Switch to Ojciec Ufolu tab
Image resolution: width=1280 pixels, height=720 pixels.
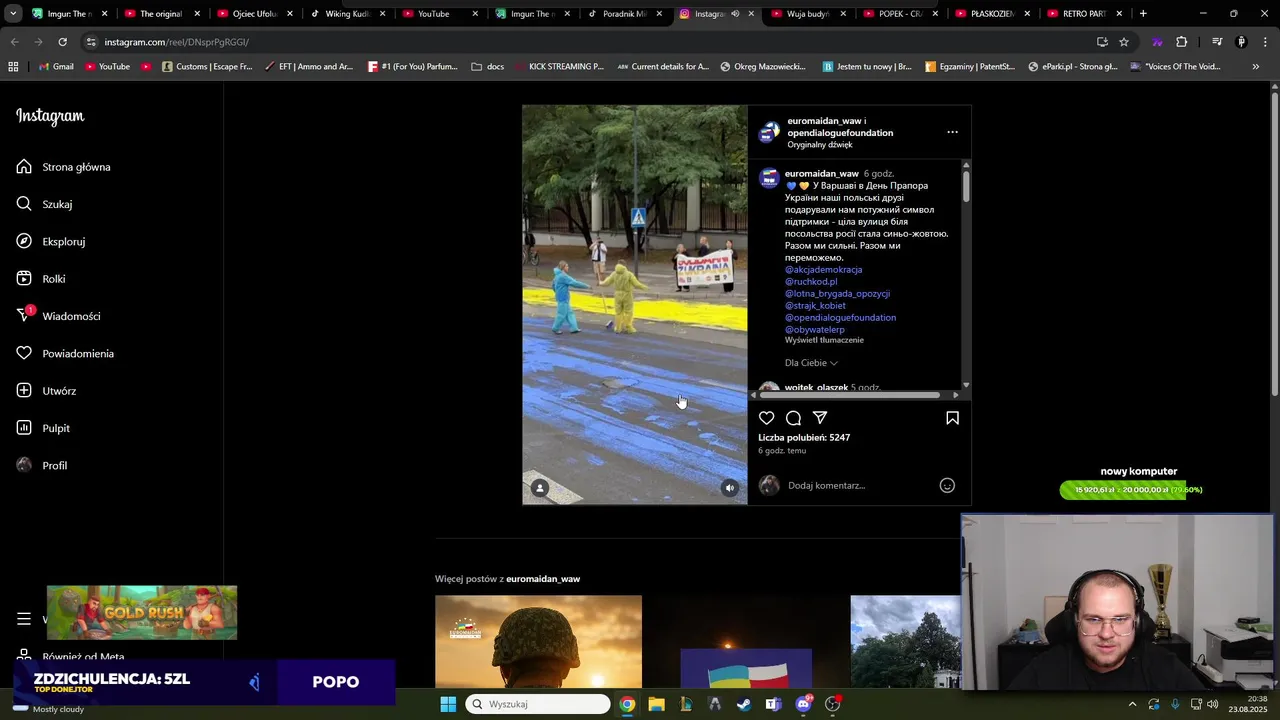(x=254, y=14)
